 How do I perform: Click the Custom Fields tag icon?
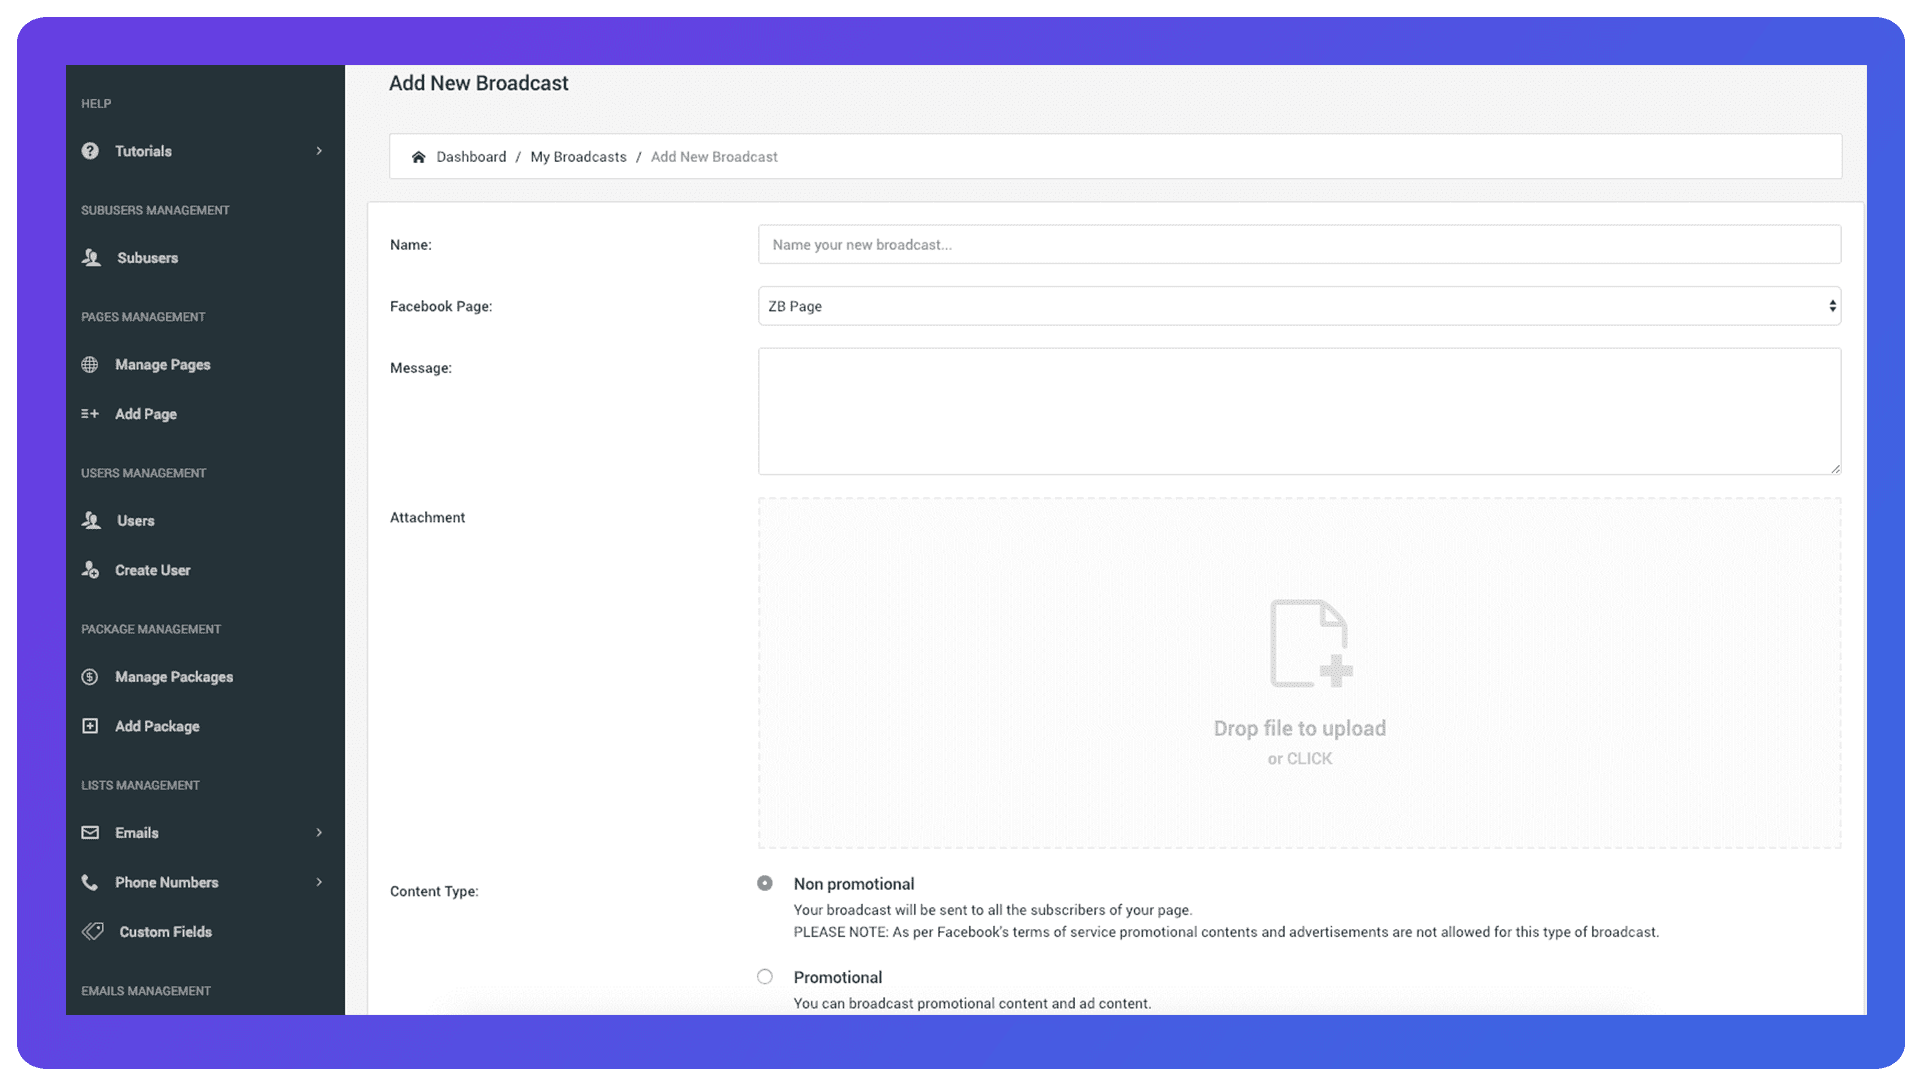tap(92, 932)
